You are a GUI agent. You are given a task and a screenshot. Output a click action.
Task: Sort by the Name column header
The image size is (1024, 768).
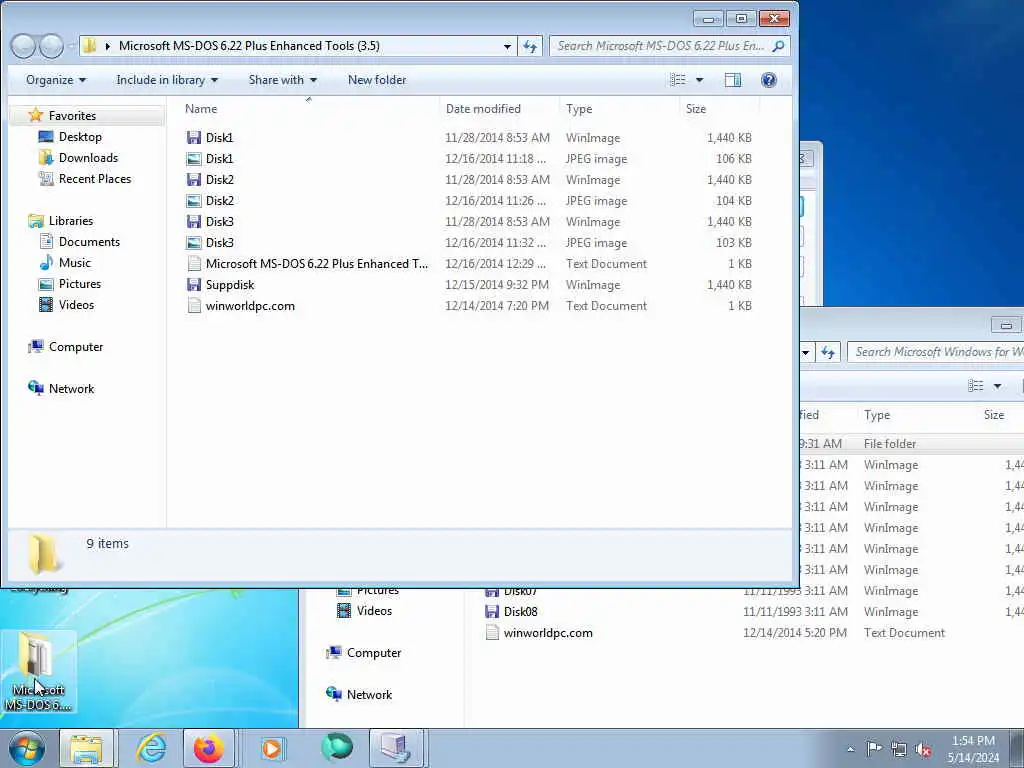pyautogui.click(x=201, y=108)
